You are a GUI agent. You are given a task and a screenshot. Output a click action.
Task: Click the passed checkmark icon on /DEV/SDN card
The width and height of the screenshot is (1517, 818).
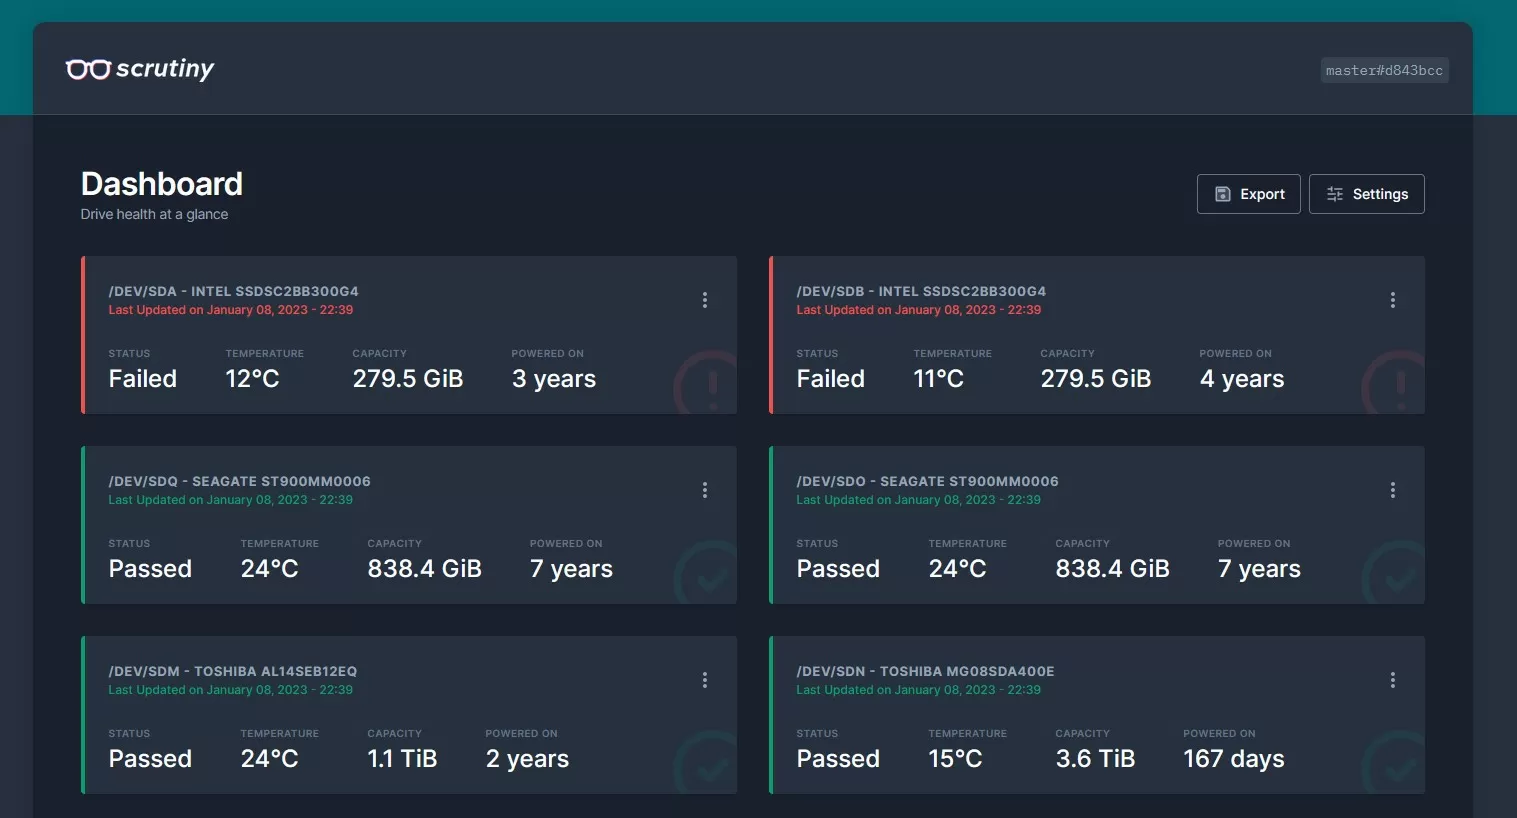click(1395, 763)
